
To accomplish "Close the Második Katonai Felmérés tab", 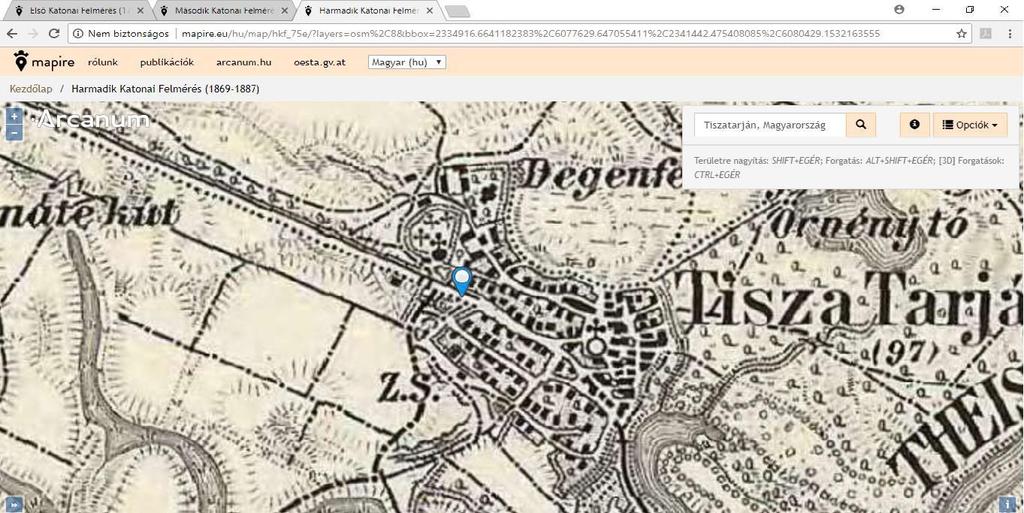I will pyautogui.click(x=284, y=11).
